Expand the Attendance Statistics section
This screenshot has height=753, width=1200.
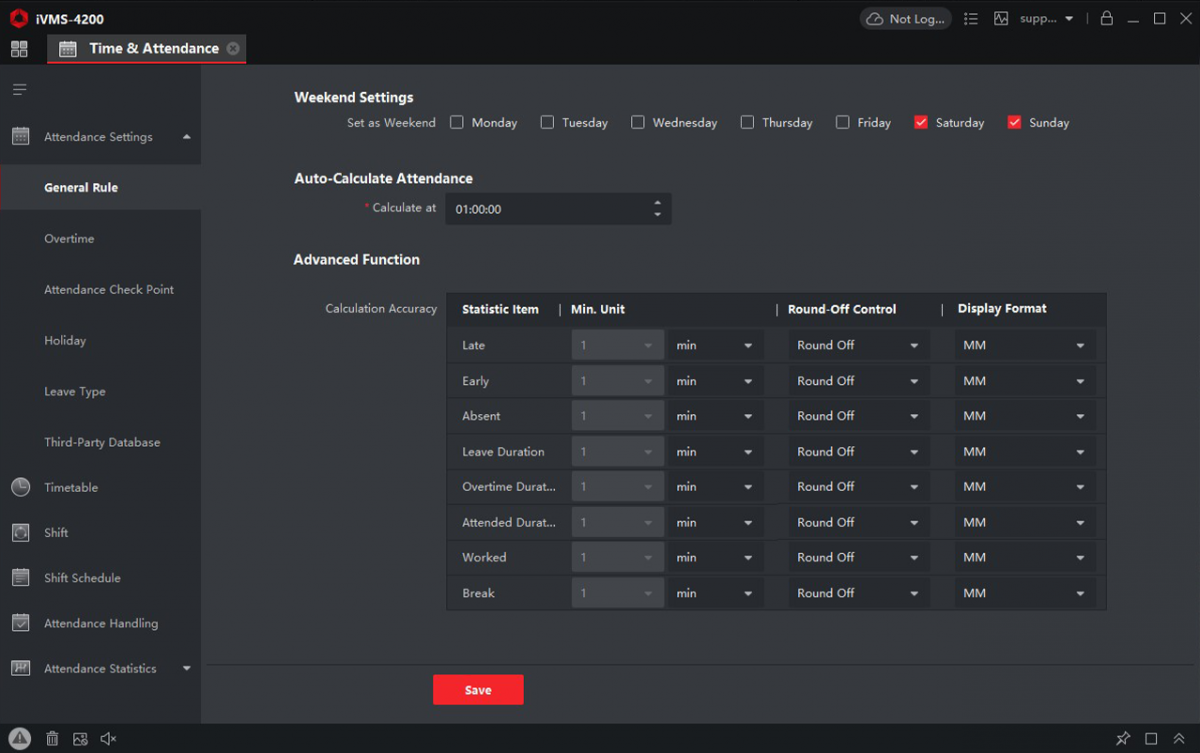click(186, 668)
